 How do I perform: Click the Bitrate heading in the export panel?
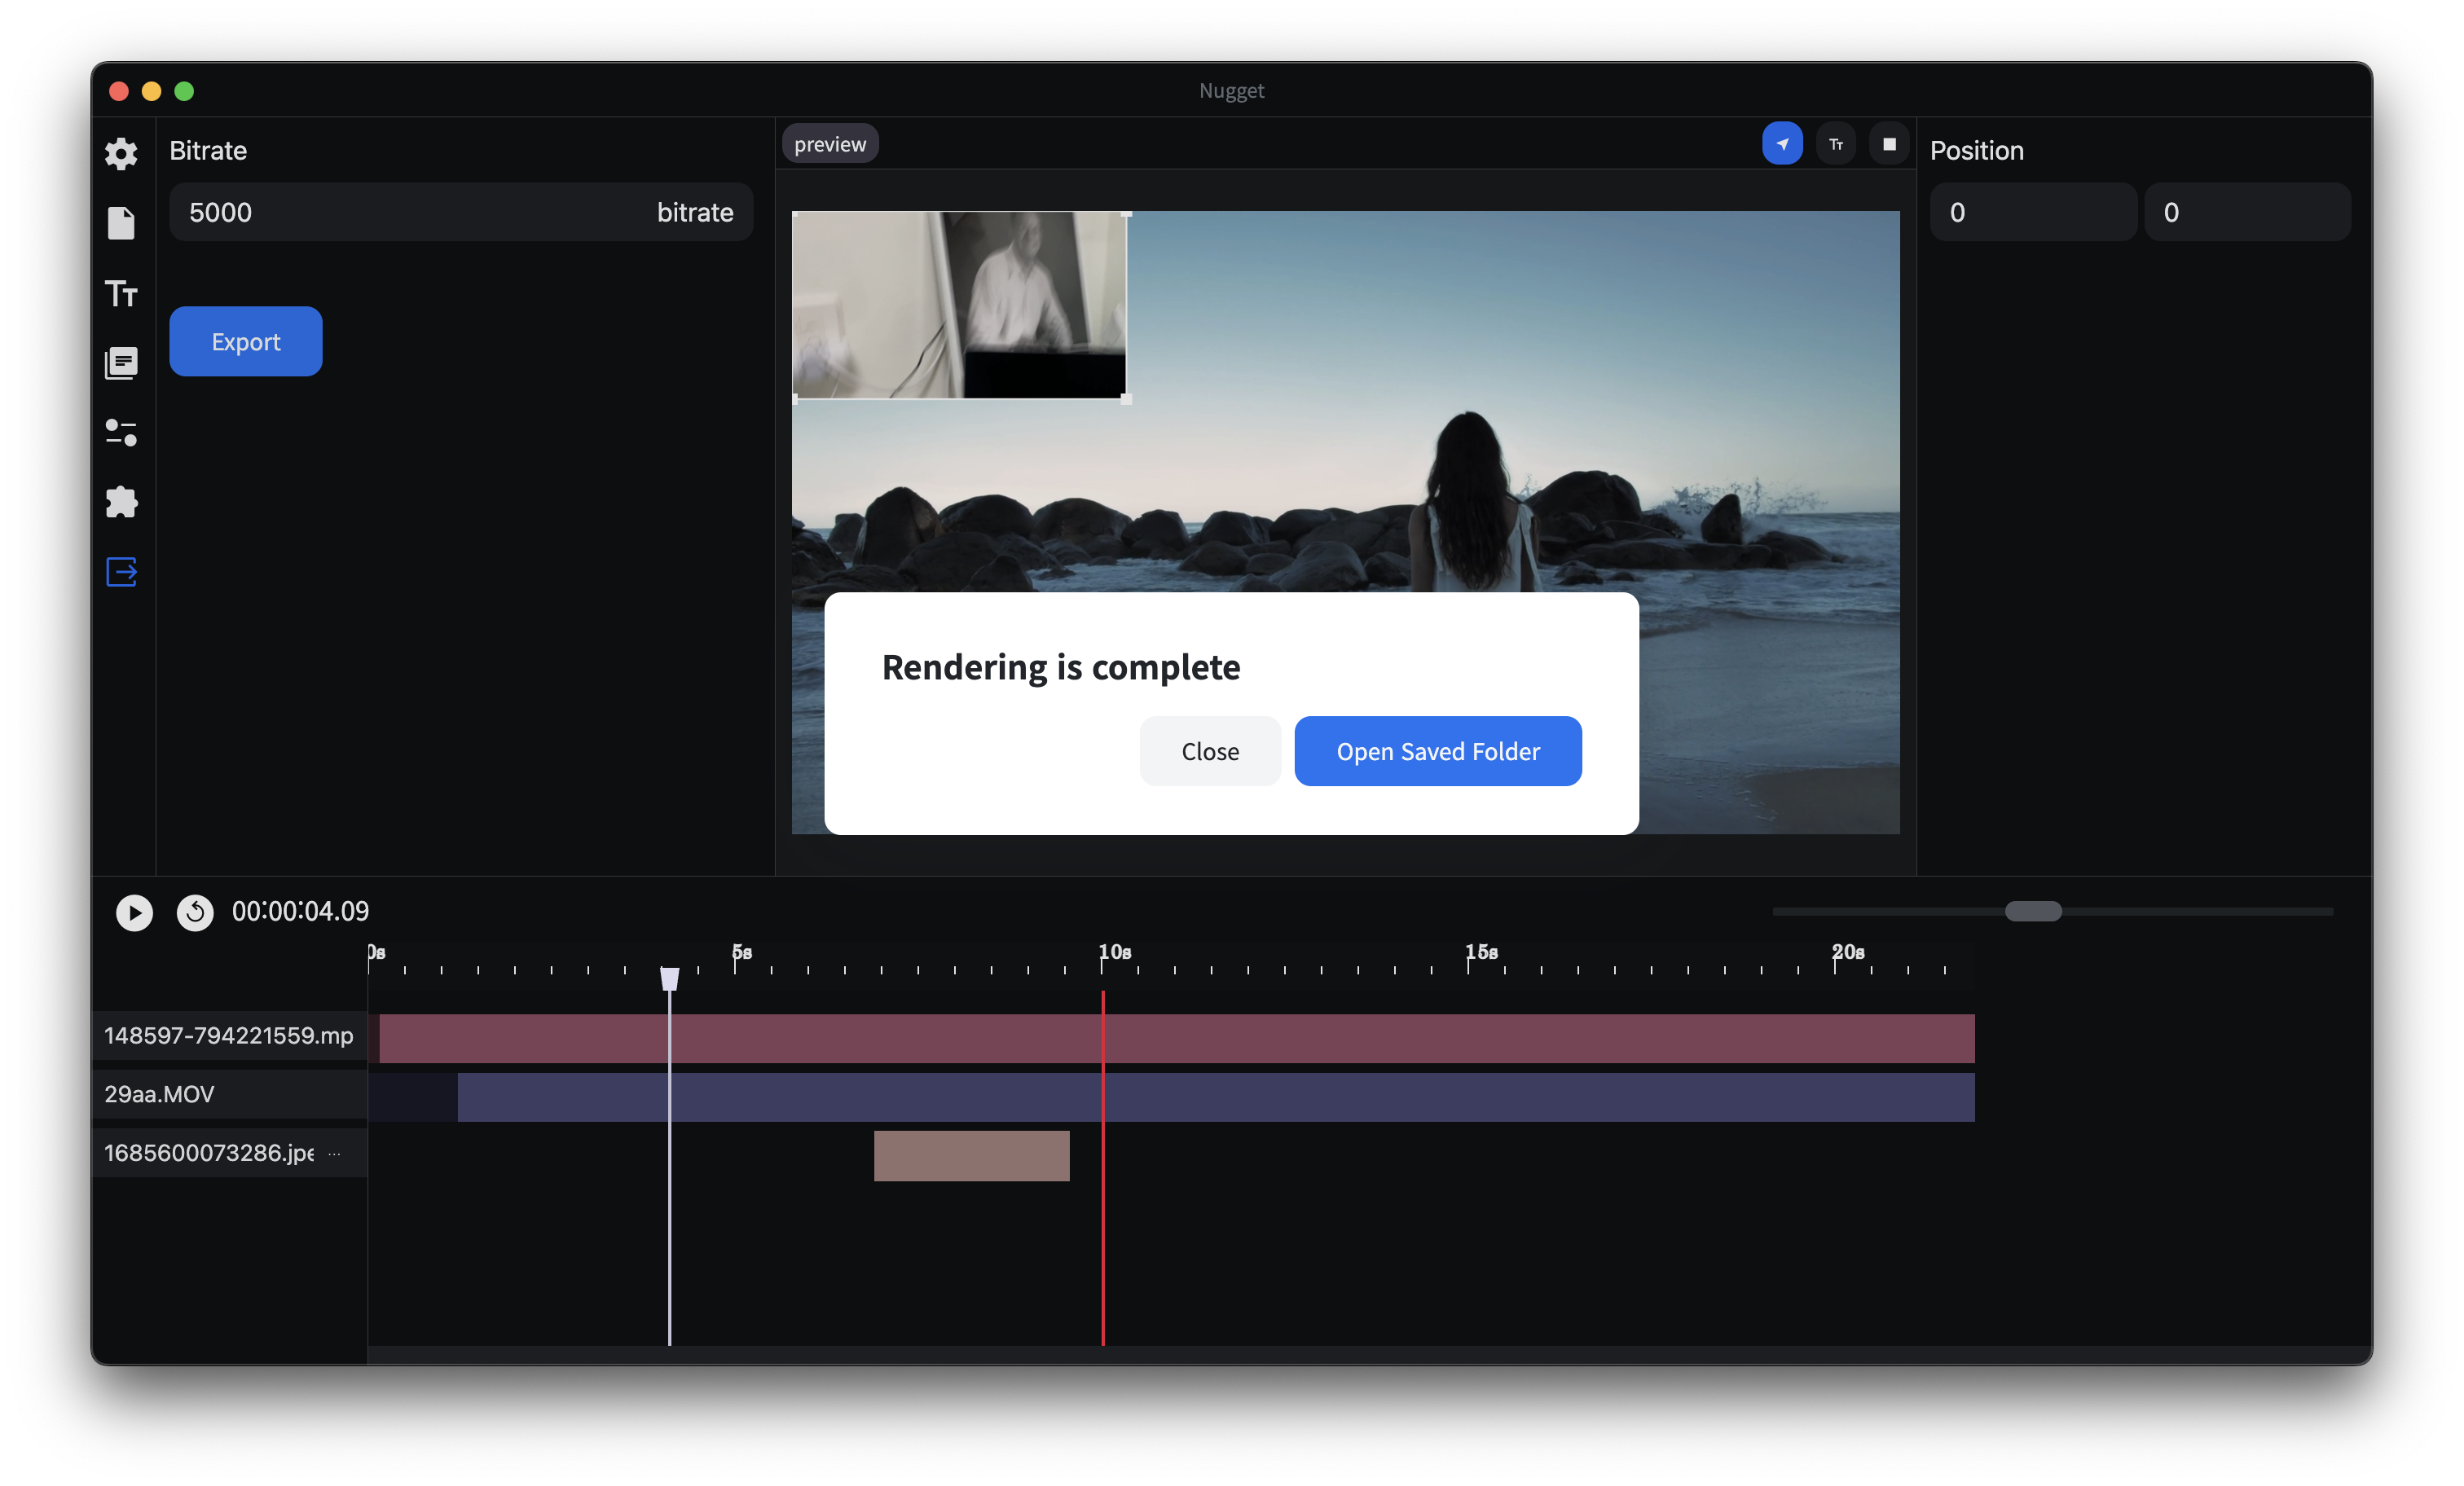(x=208, y=150)
